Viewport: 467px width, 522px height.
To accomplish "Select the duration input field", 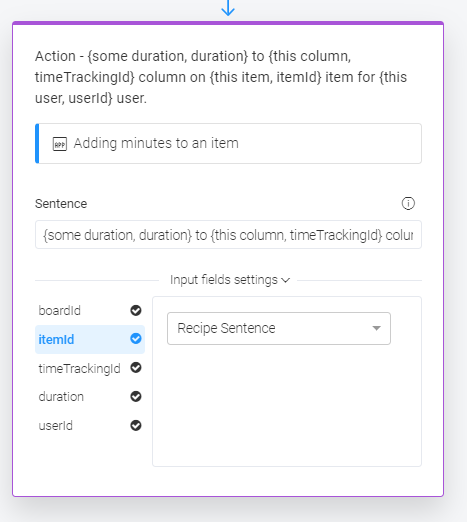I will tap(90, 397).
